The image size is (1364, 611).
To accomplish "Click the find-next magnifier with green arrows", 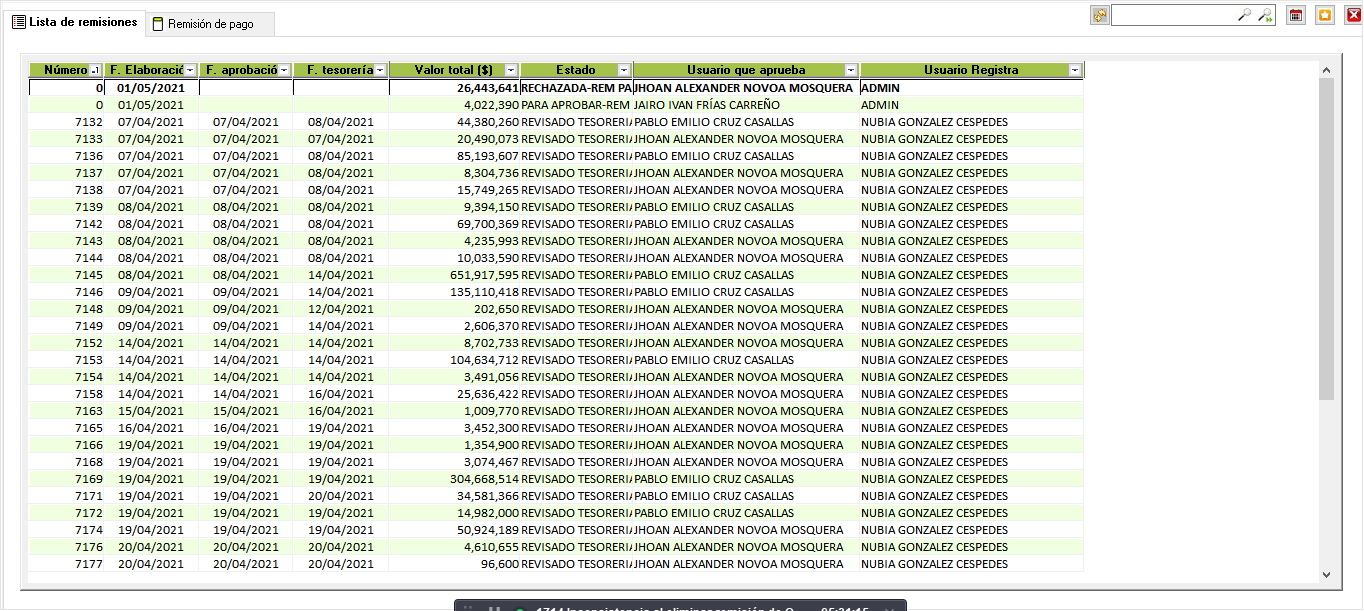I will click(1265, 15).
